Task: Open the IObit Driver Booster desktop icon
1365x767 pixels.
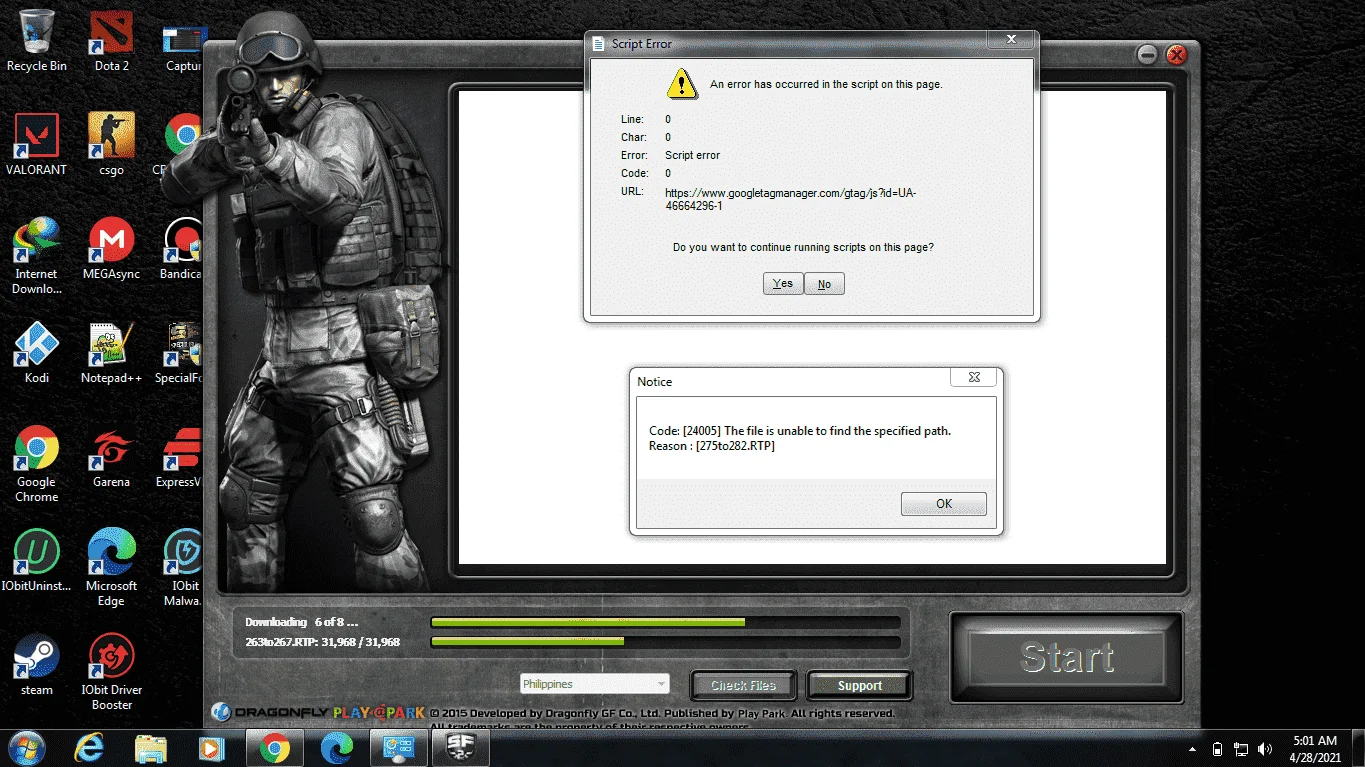Action: click(111, 672)
